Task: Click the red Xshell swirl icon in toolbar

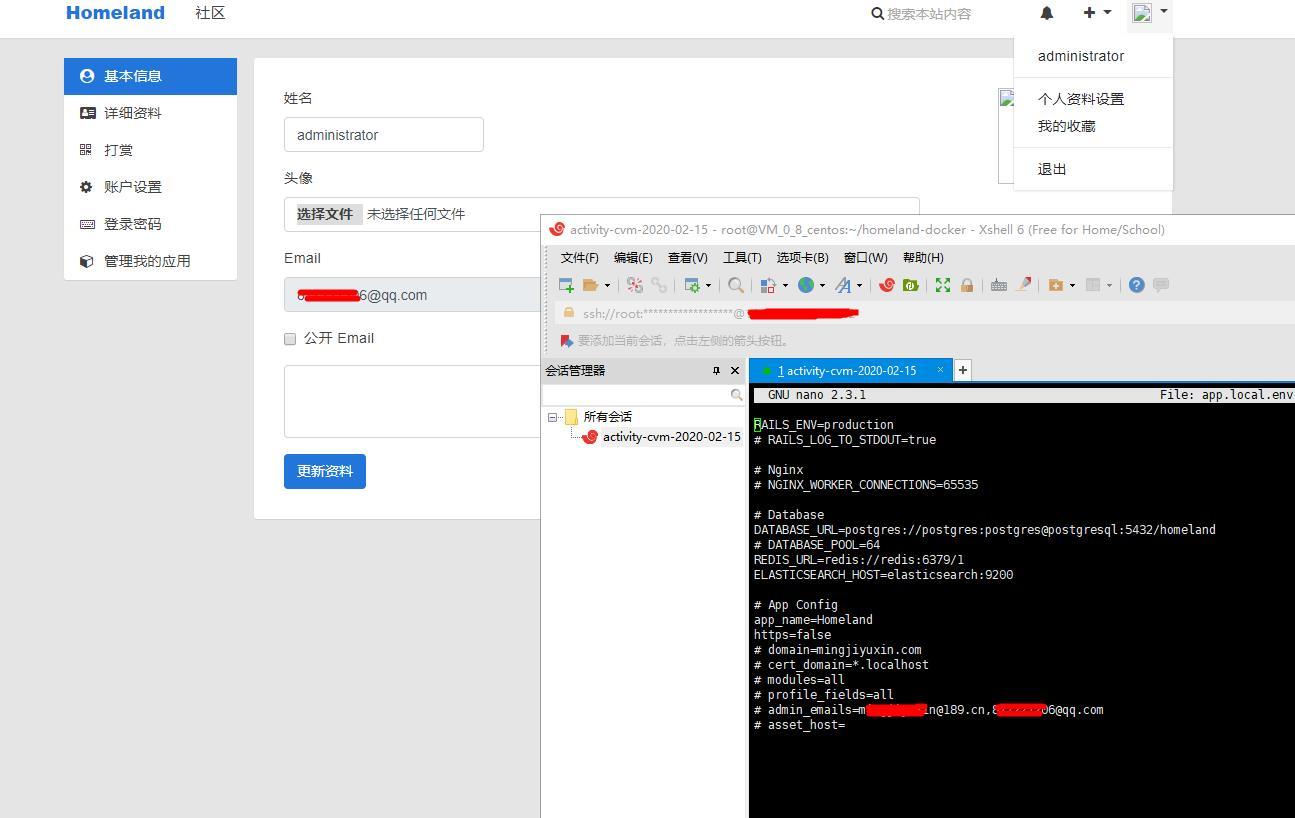Action: click(x=886, y=285)
